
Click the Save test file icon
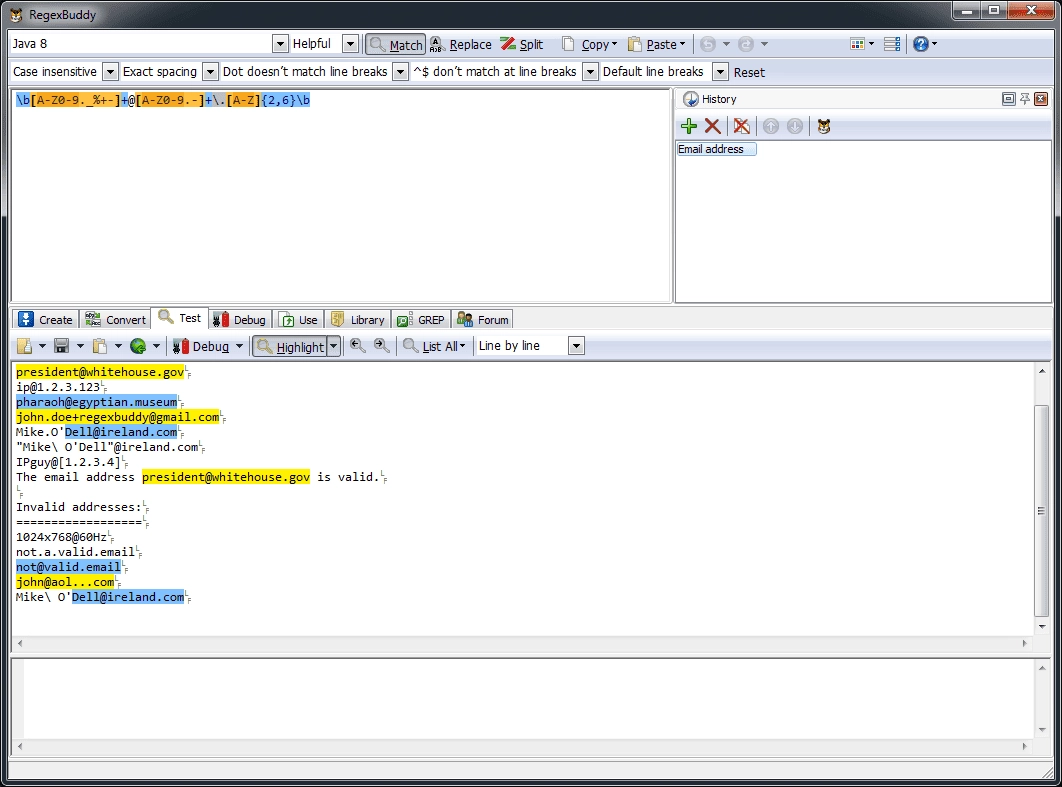click(x=62, y=346)
